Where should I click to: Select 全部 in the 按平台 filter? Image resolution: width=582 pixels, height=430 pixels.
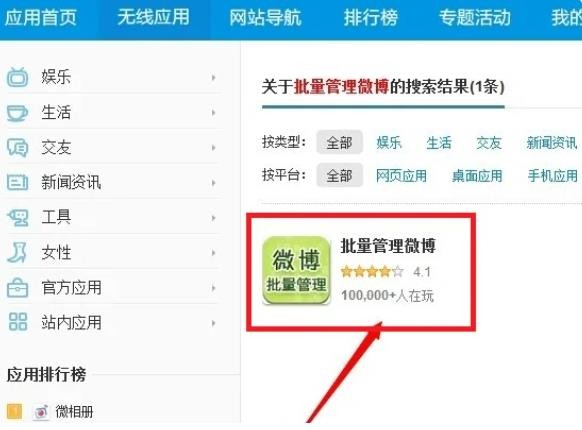339,175
